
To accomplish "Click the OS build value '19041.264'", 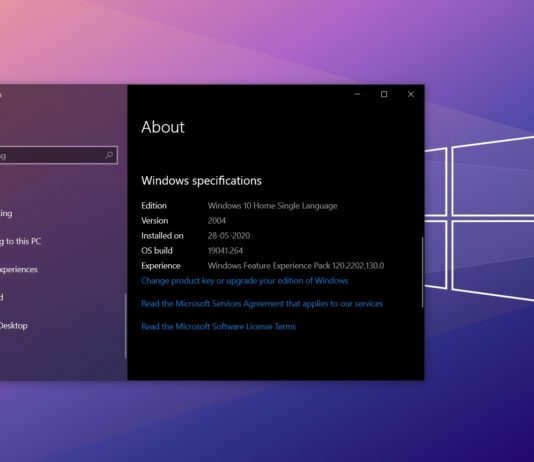I will coord(225,251).
